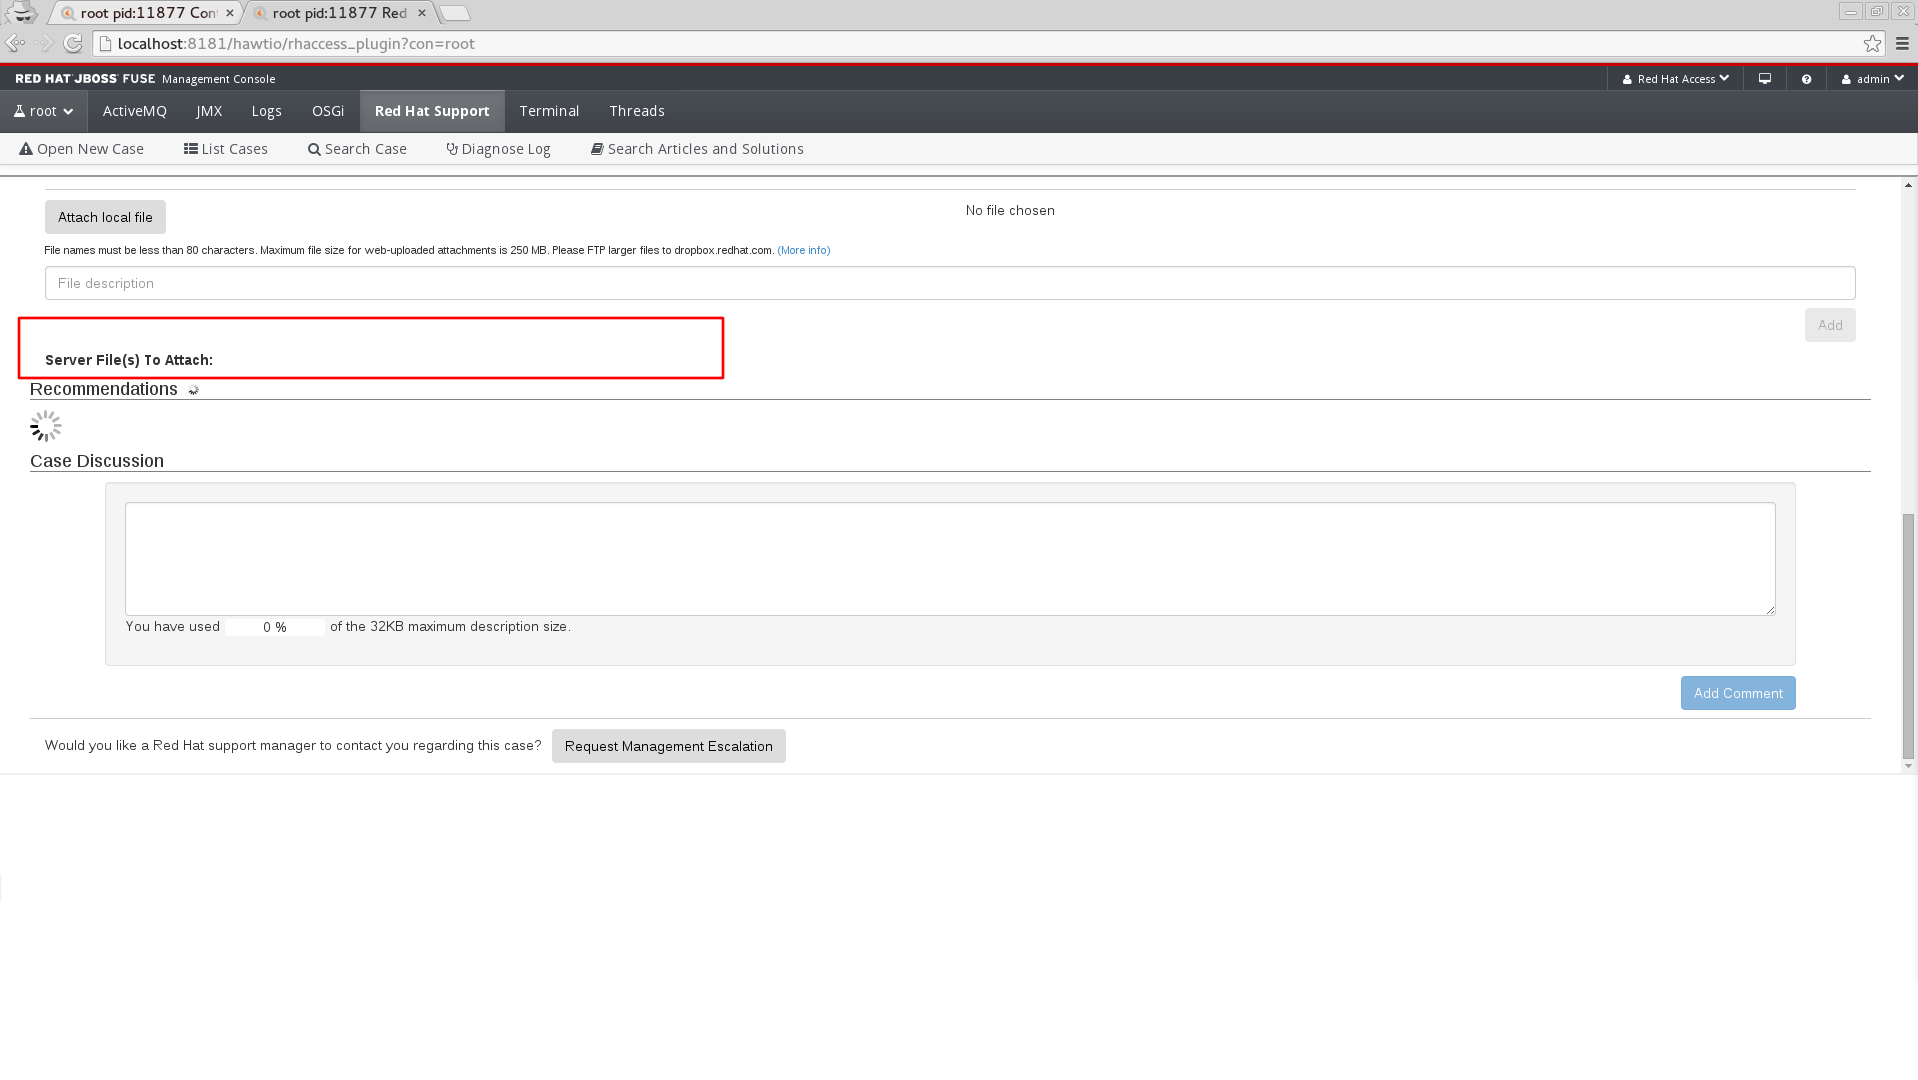
Task: Follow the More info link
Action: 804,250
